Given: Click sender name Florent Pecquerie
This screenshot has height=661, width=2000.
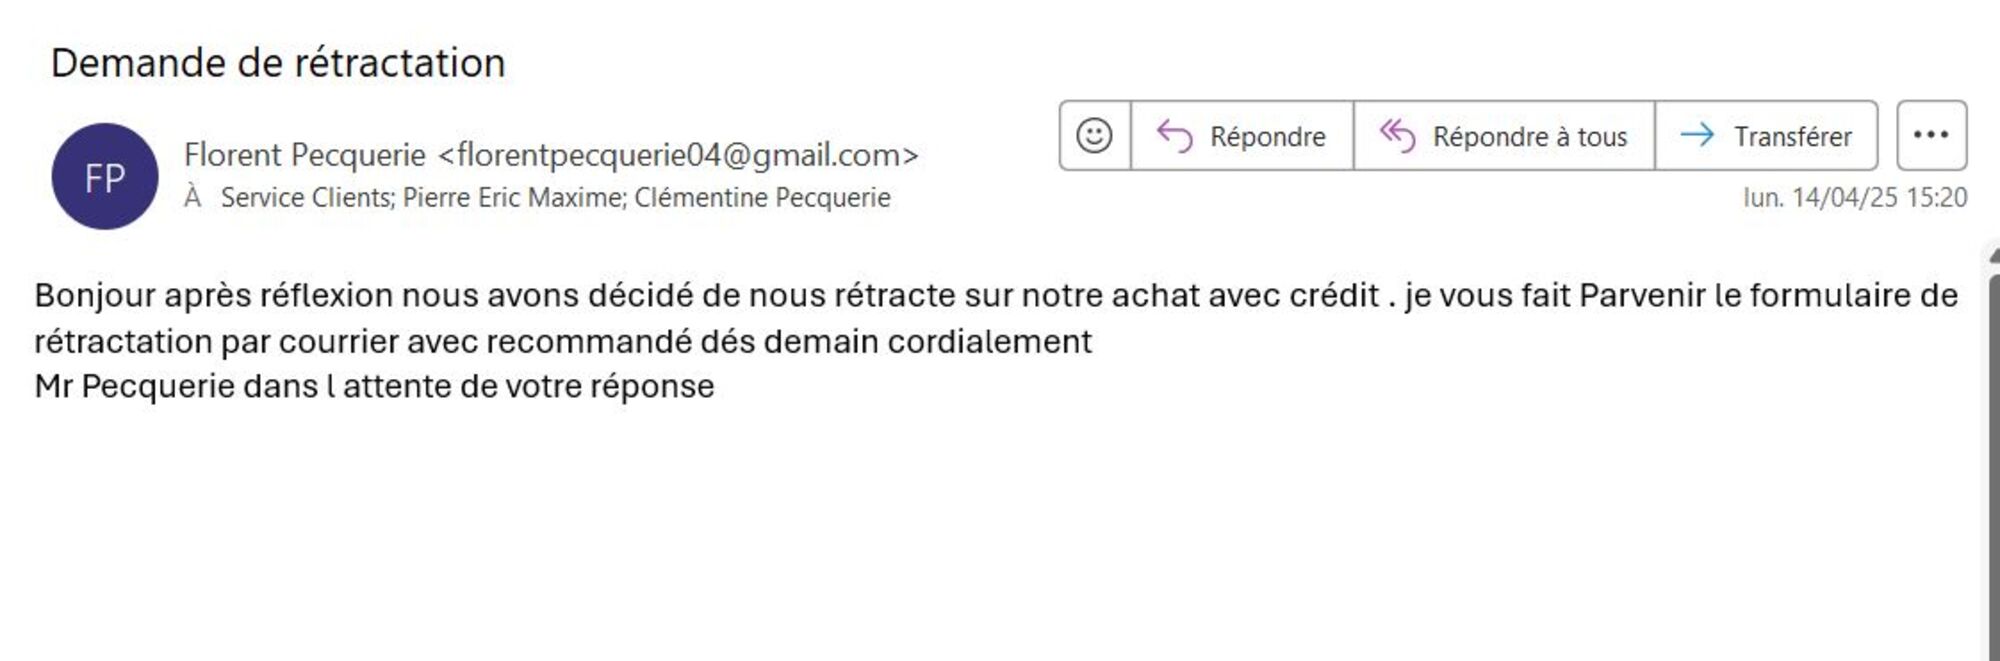Looking at the screenshot, I should (305, 155).
